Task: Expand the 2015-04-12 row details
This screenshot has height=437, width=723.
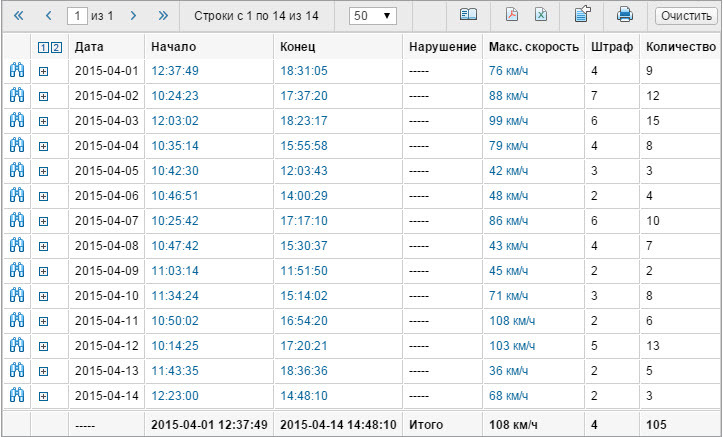Action: [43, 346]
